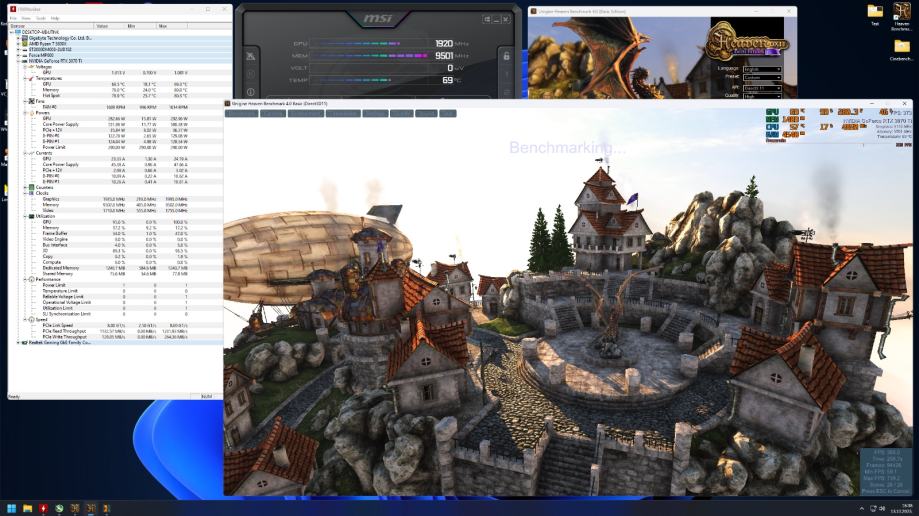Select the Reliable Voltage Limit row
The height and width of the screenshot is (516, 919).
(115, 297)
